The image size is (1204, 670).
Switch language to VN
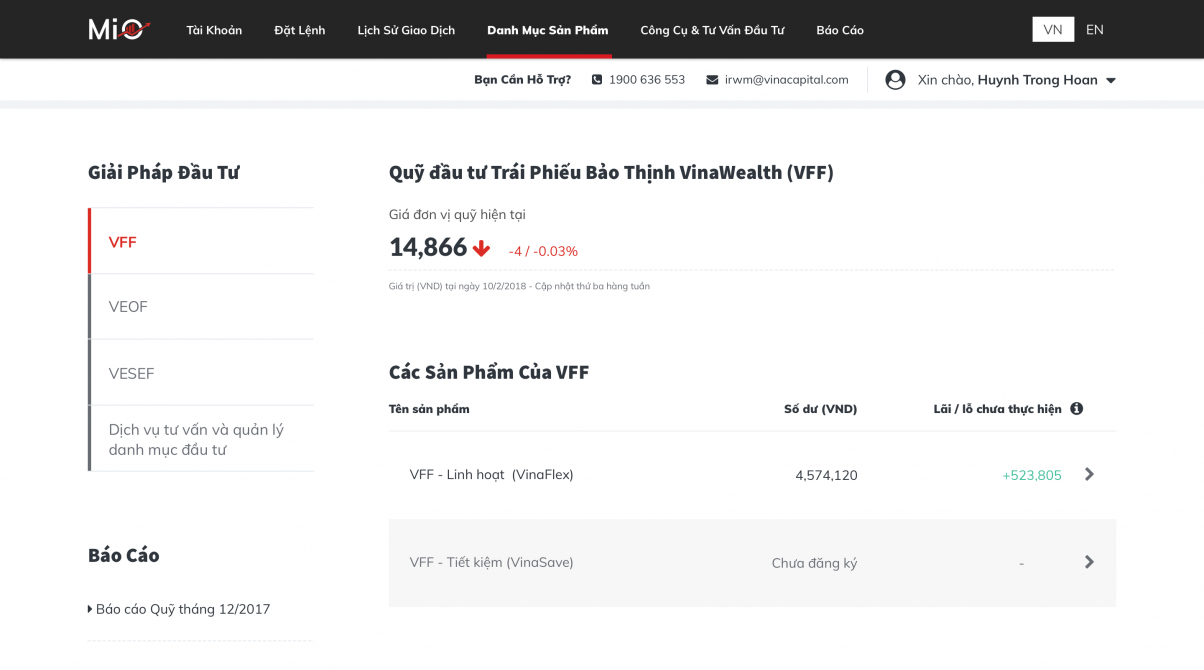coord(1053,30)
